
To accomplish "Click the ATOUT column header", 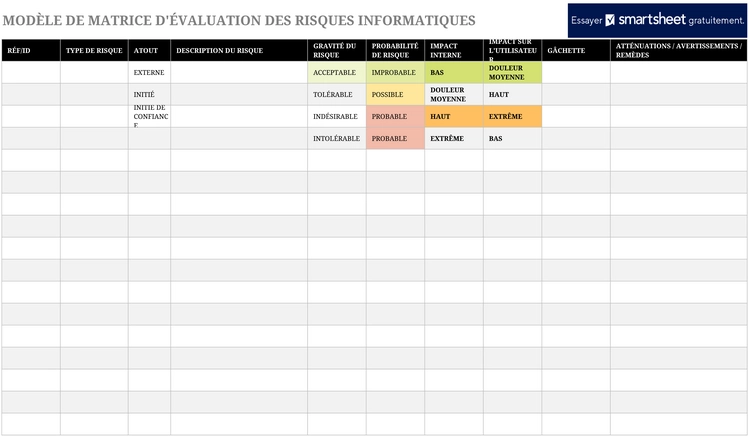I will (x=150, y=50).
